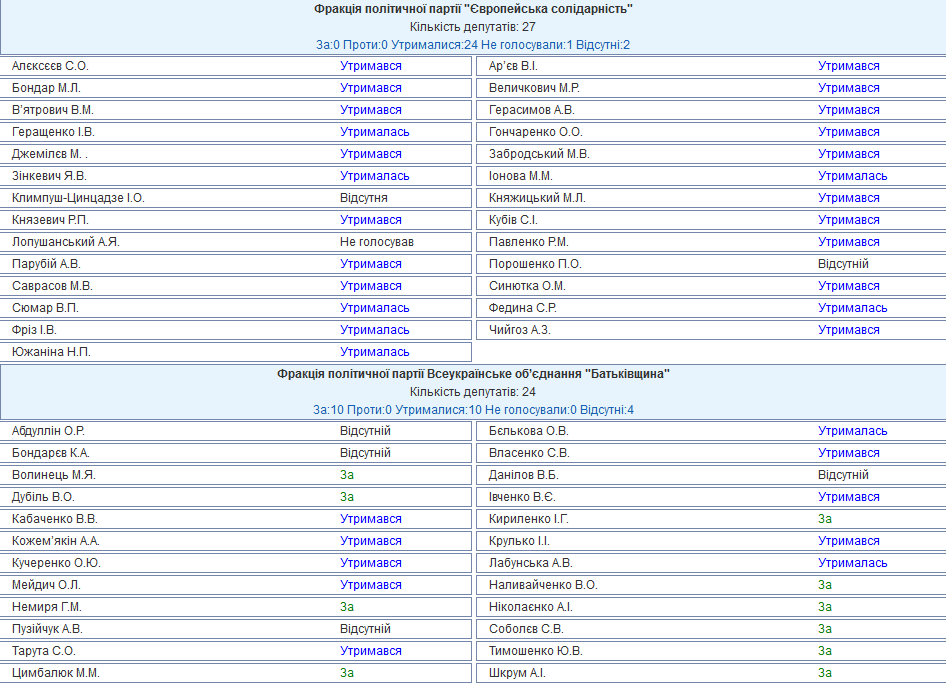
Task: Select deputy name Порошенко П.О.
Action: [x=535, y=264]
